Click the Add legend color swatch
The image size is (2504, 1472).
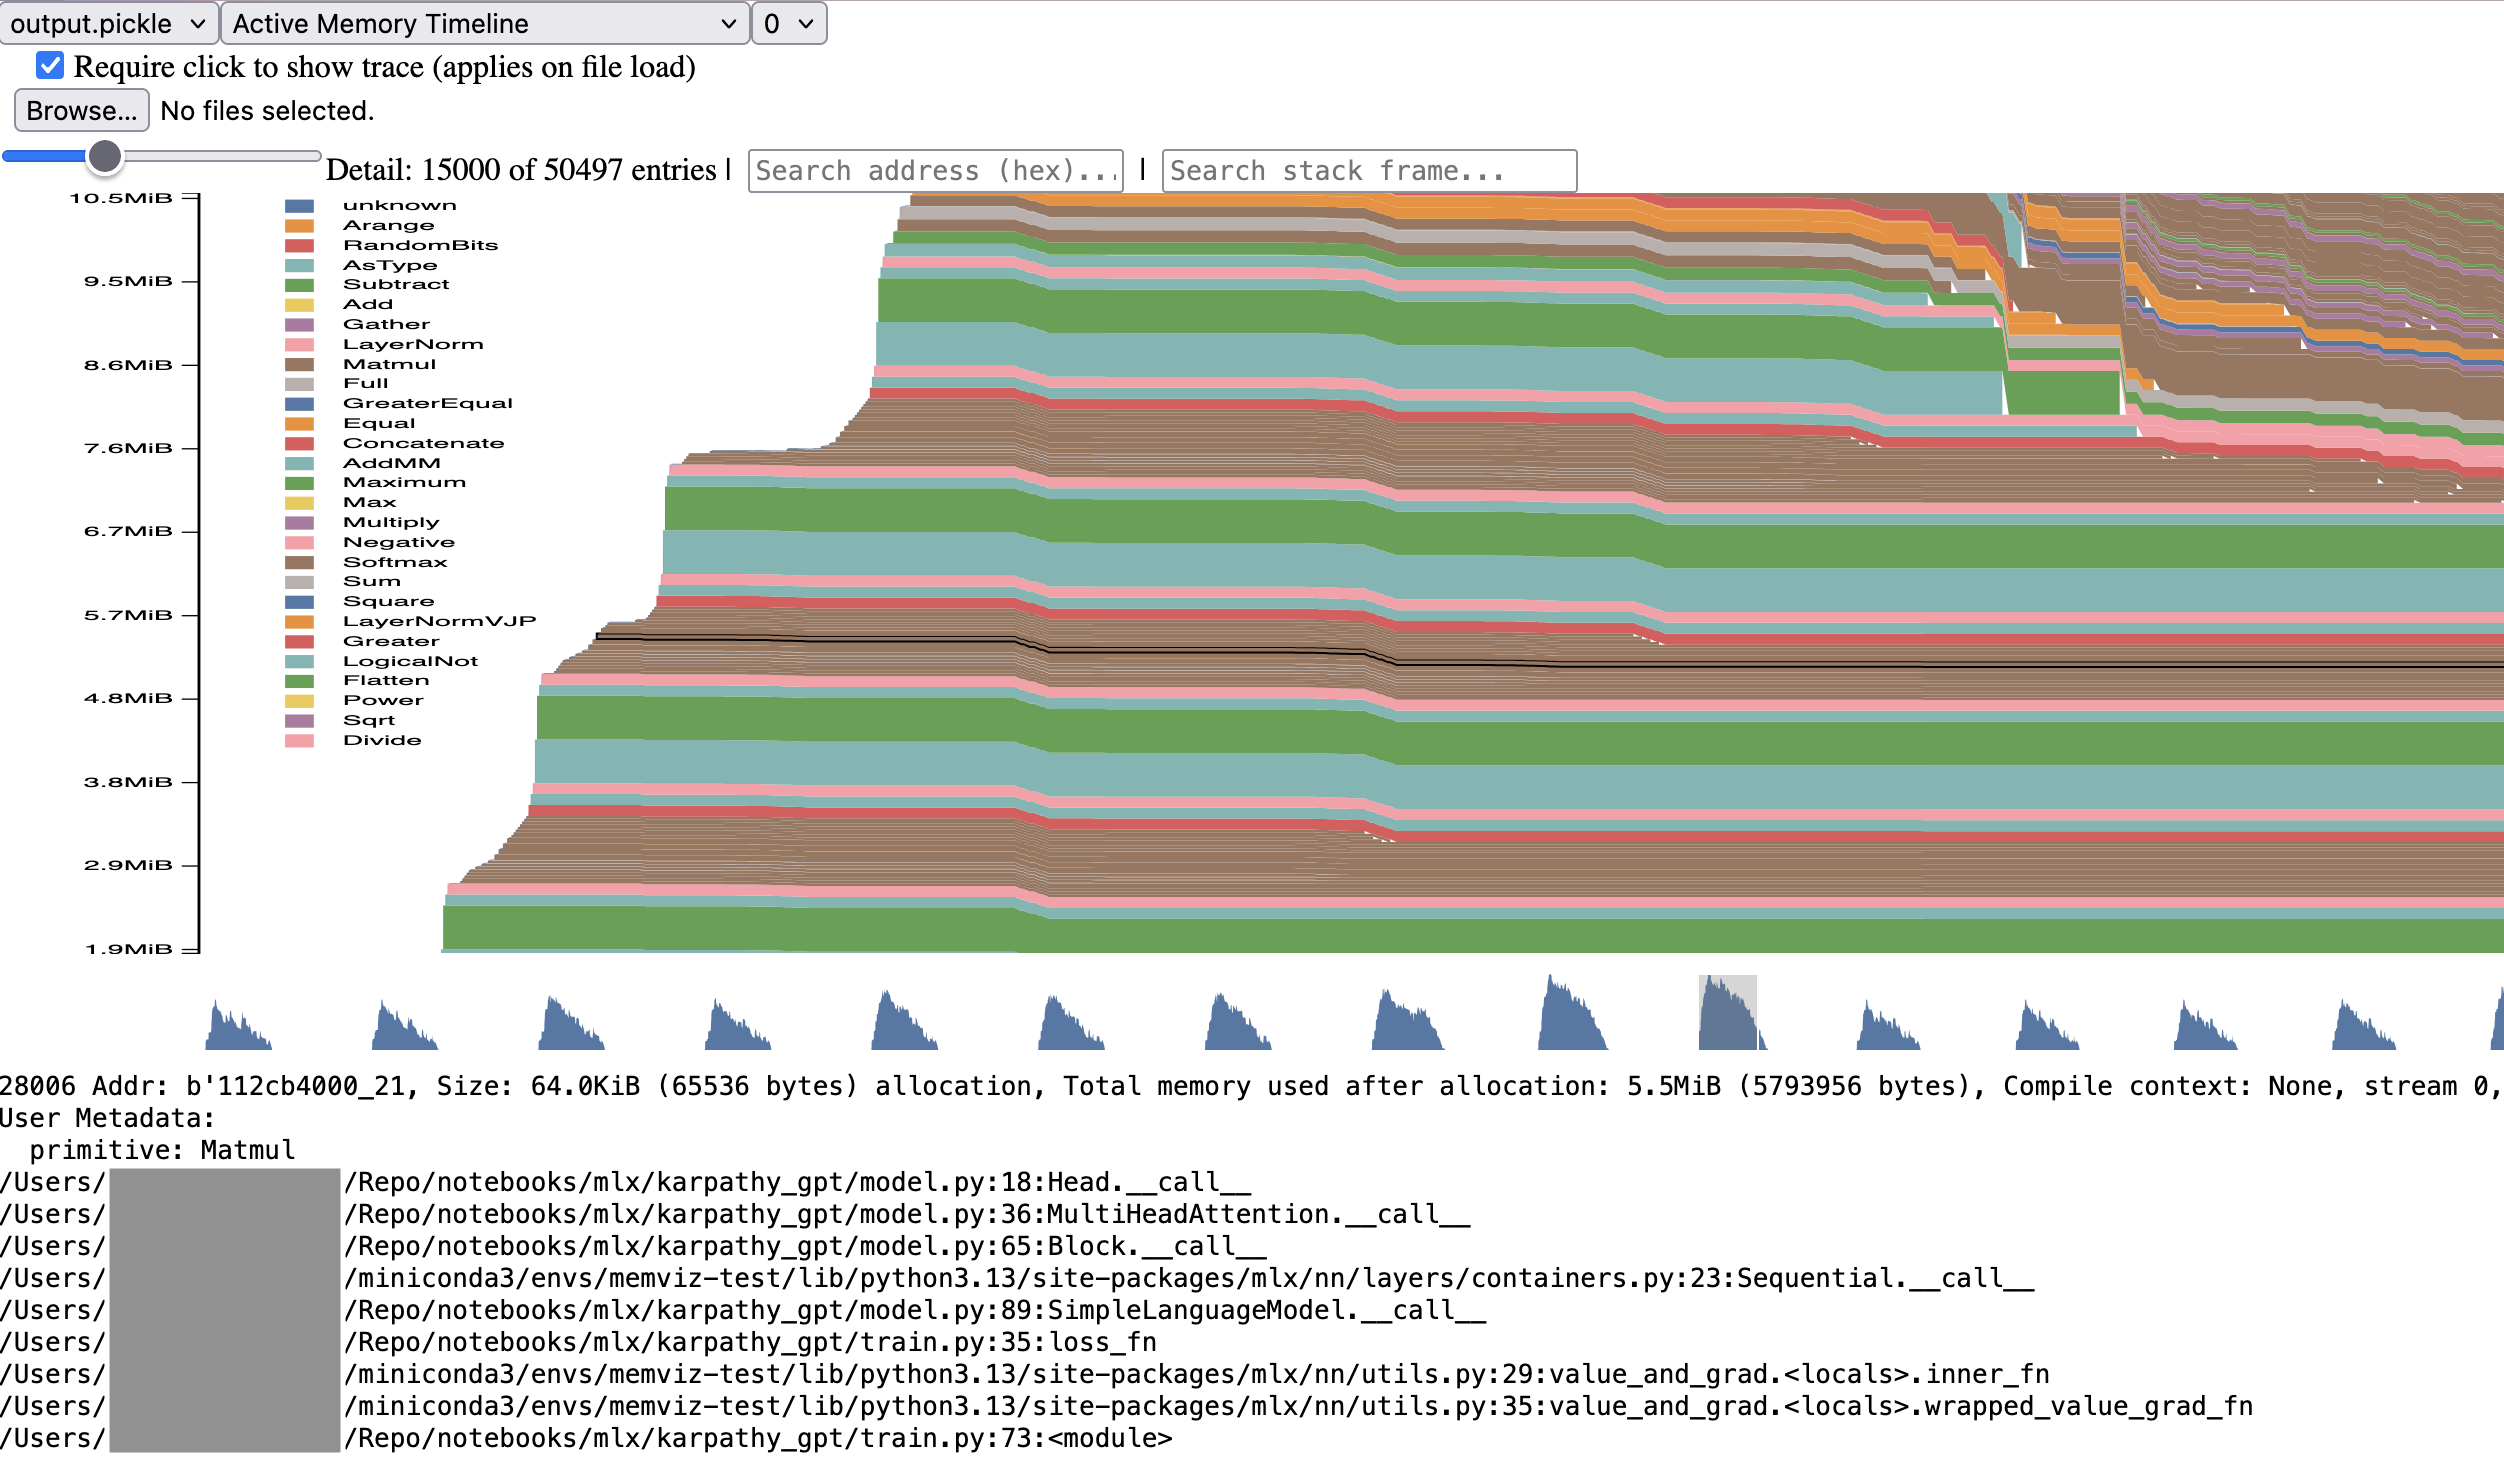point(300,305)
